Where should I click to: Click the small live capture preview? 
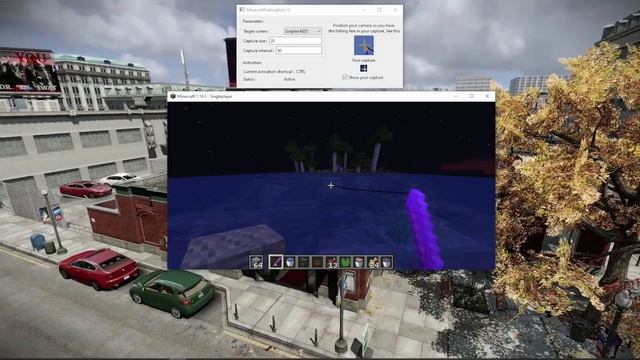(364, 68)
